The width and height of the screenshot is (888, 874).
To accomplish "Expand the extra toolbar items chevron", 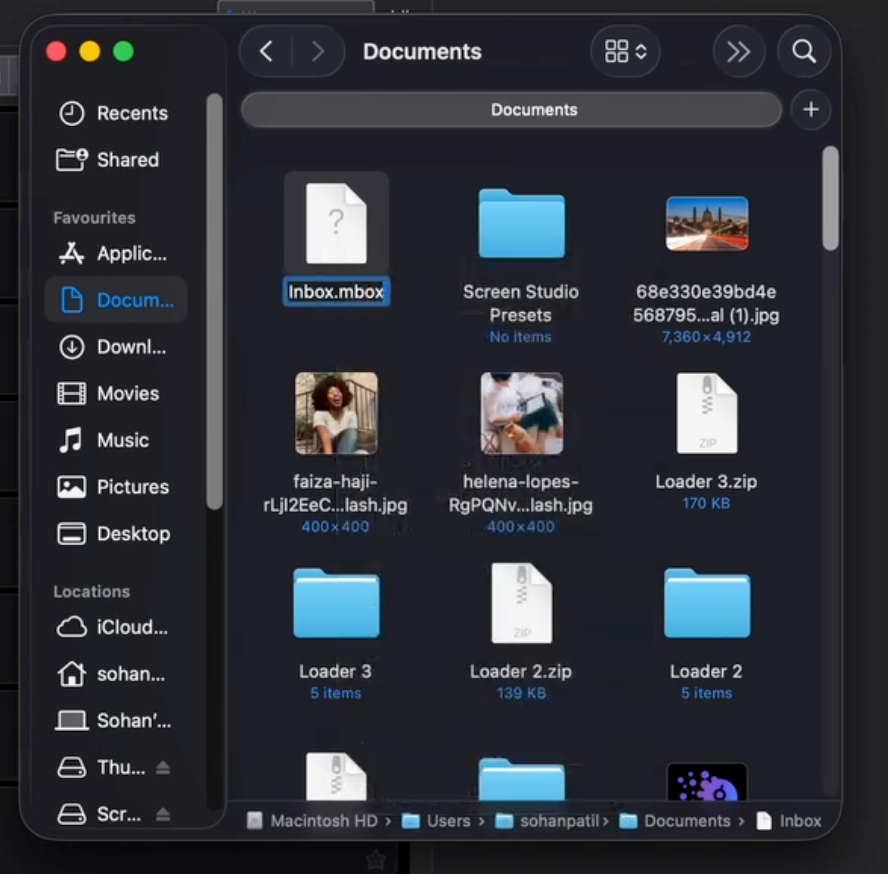I will pyautogui.click(x=739, y=51).
